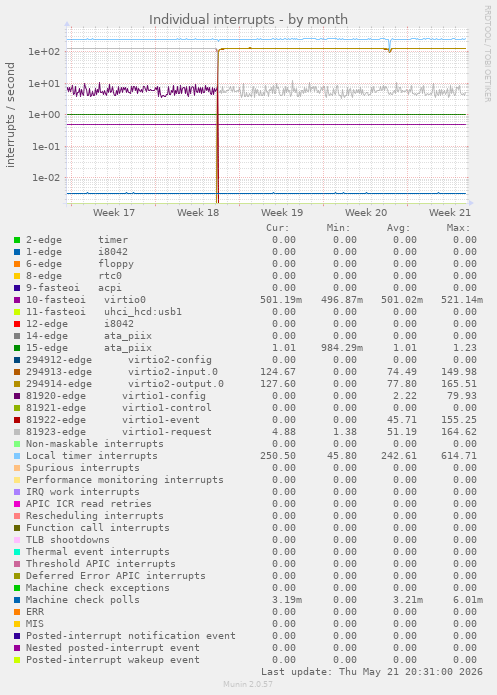
Task: Click the graph title Individual interrupts - by month
Action: click(248, 20)
